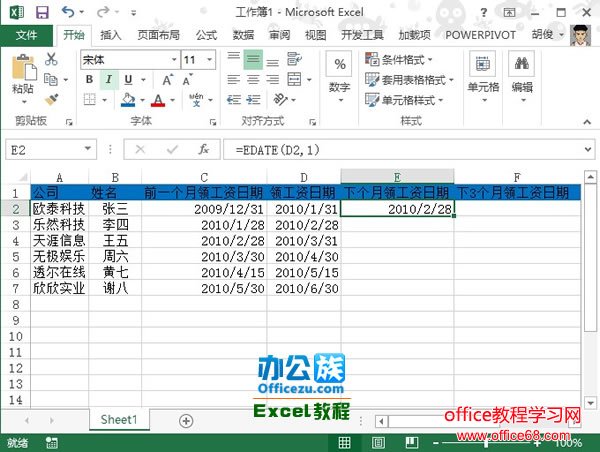Add a new sheet with plus button
Viewport: 600px width, 452px height.
tap(186, 421)
